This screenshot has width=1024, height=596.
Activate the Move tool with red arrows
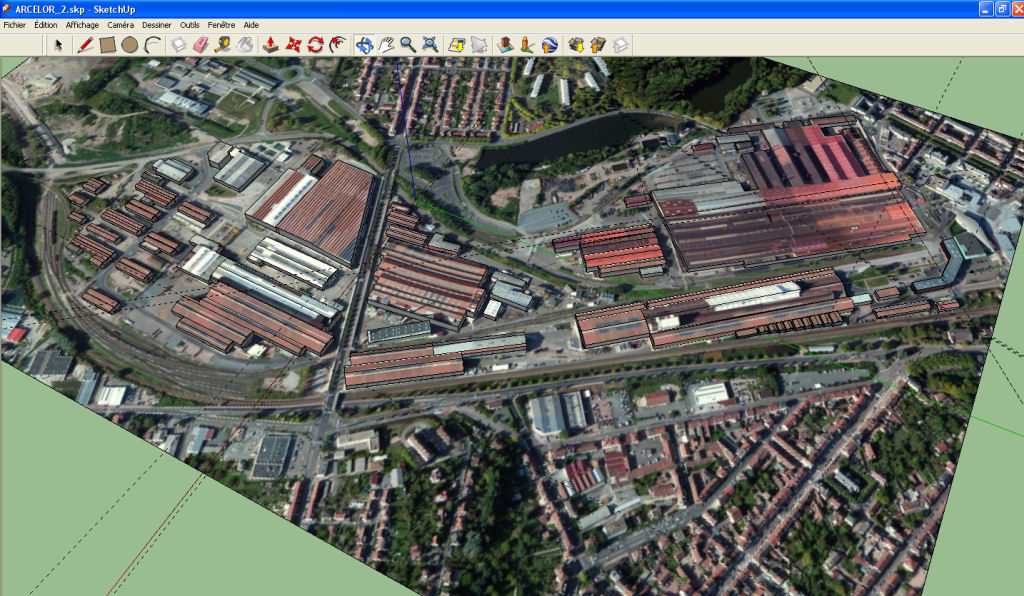click(293, 44)
